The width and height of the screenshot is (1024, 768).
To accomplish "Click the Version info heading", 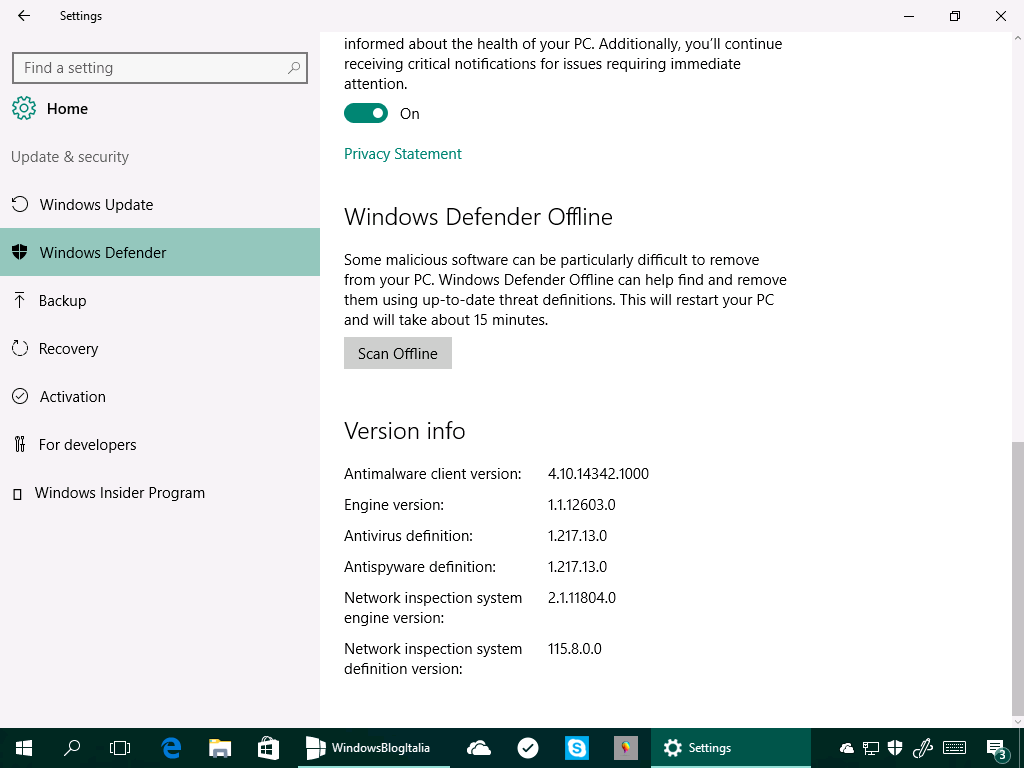I will coord(405,431).
